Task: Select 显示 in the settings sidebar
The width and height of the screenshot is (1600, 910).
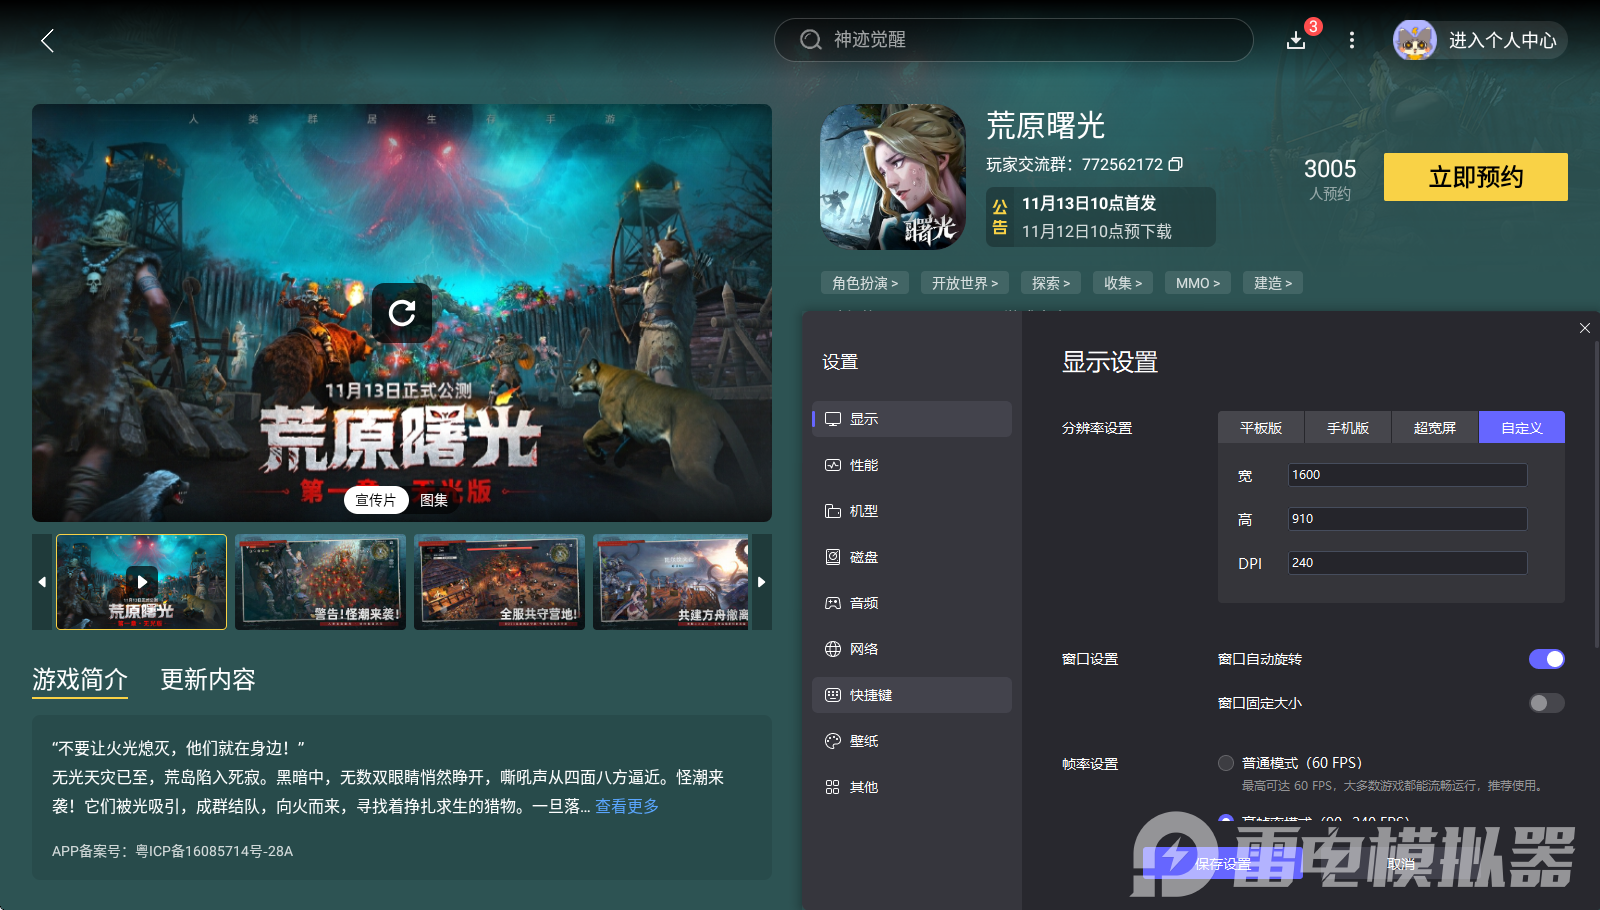Action: click(x=912, y=419)
